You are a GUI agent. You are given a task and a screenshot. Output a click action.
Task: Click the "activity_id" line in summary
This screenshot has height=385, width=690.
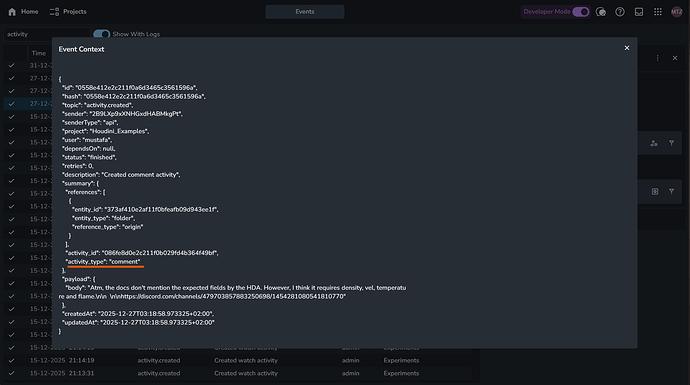click(142, 253)
